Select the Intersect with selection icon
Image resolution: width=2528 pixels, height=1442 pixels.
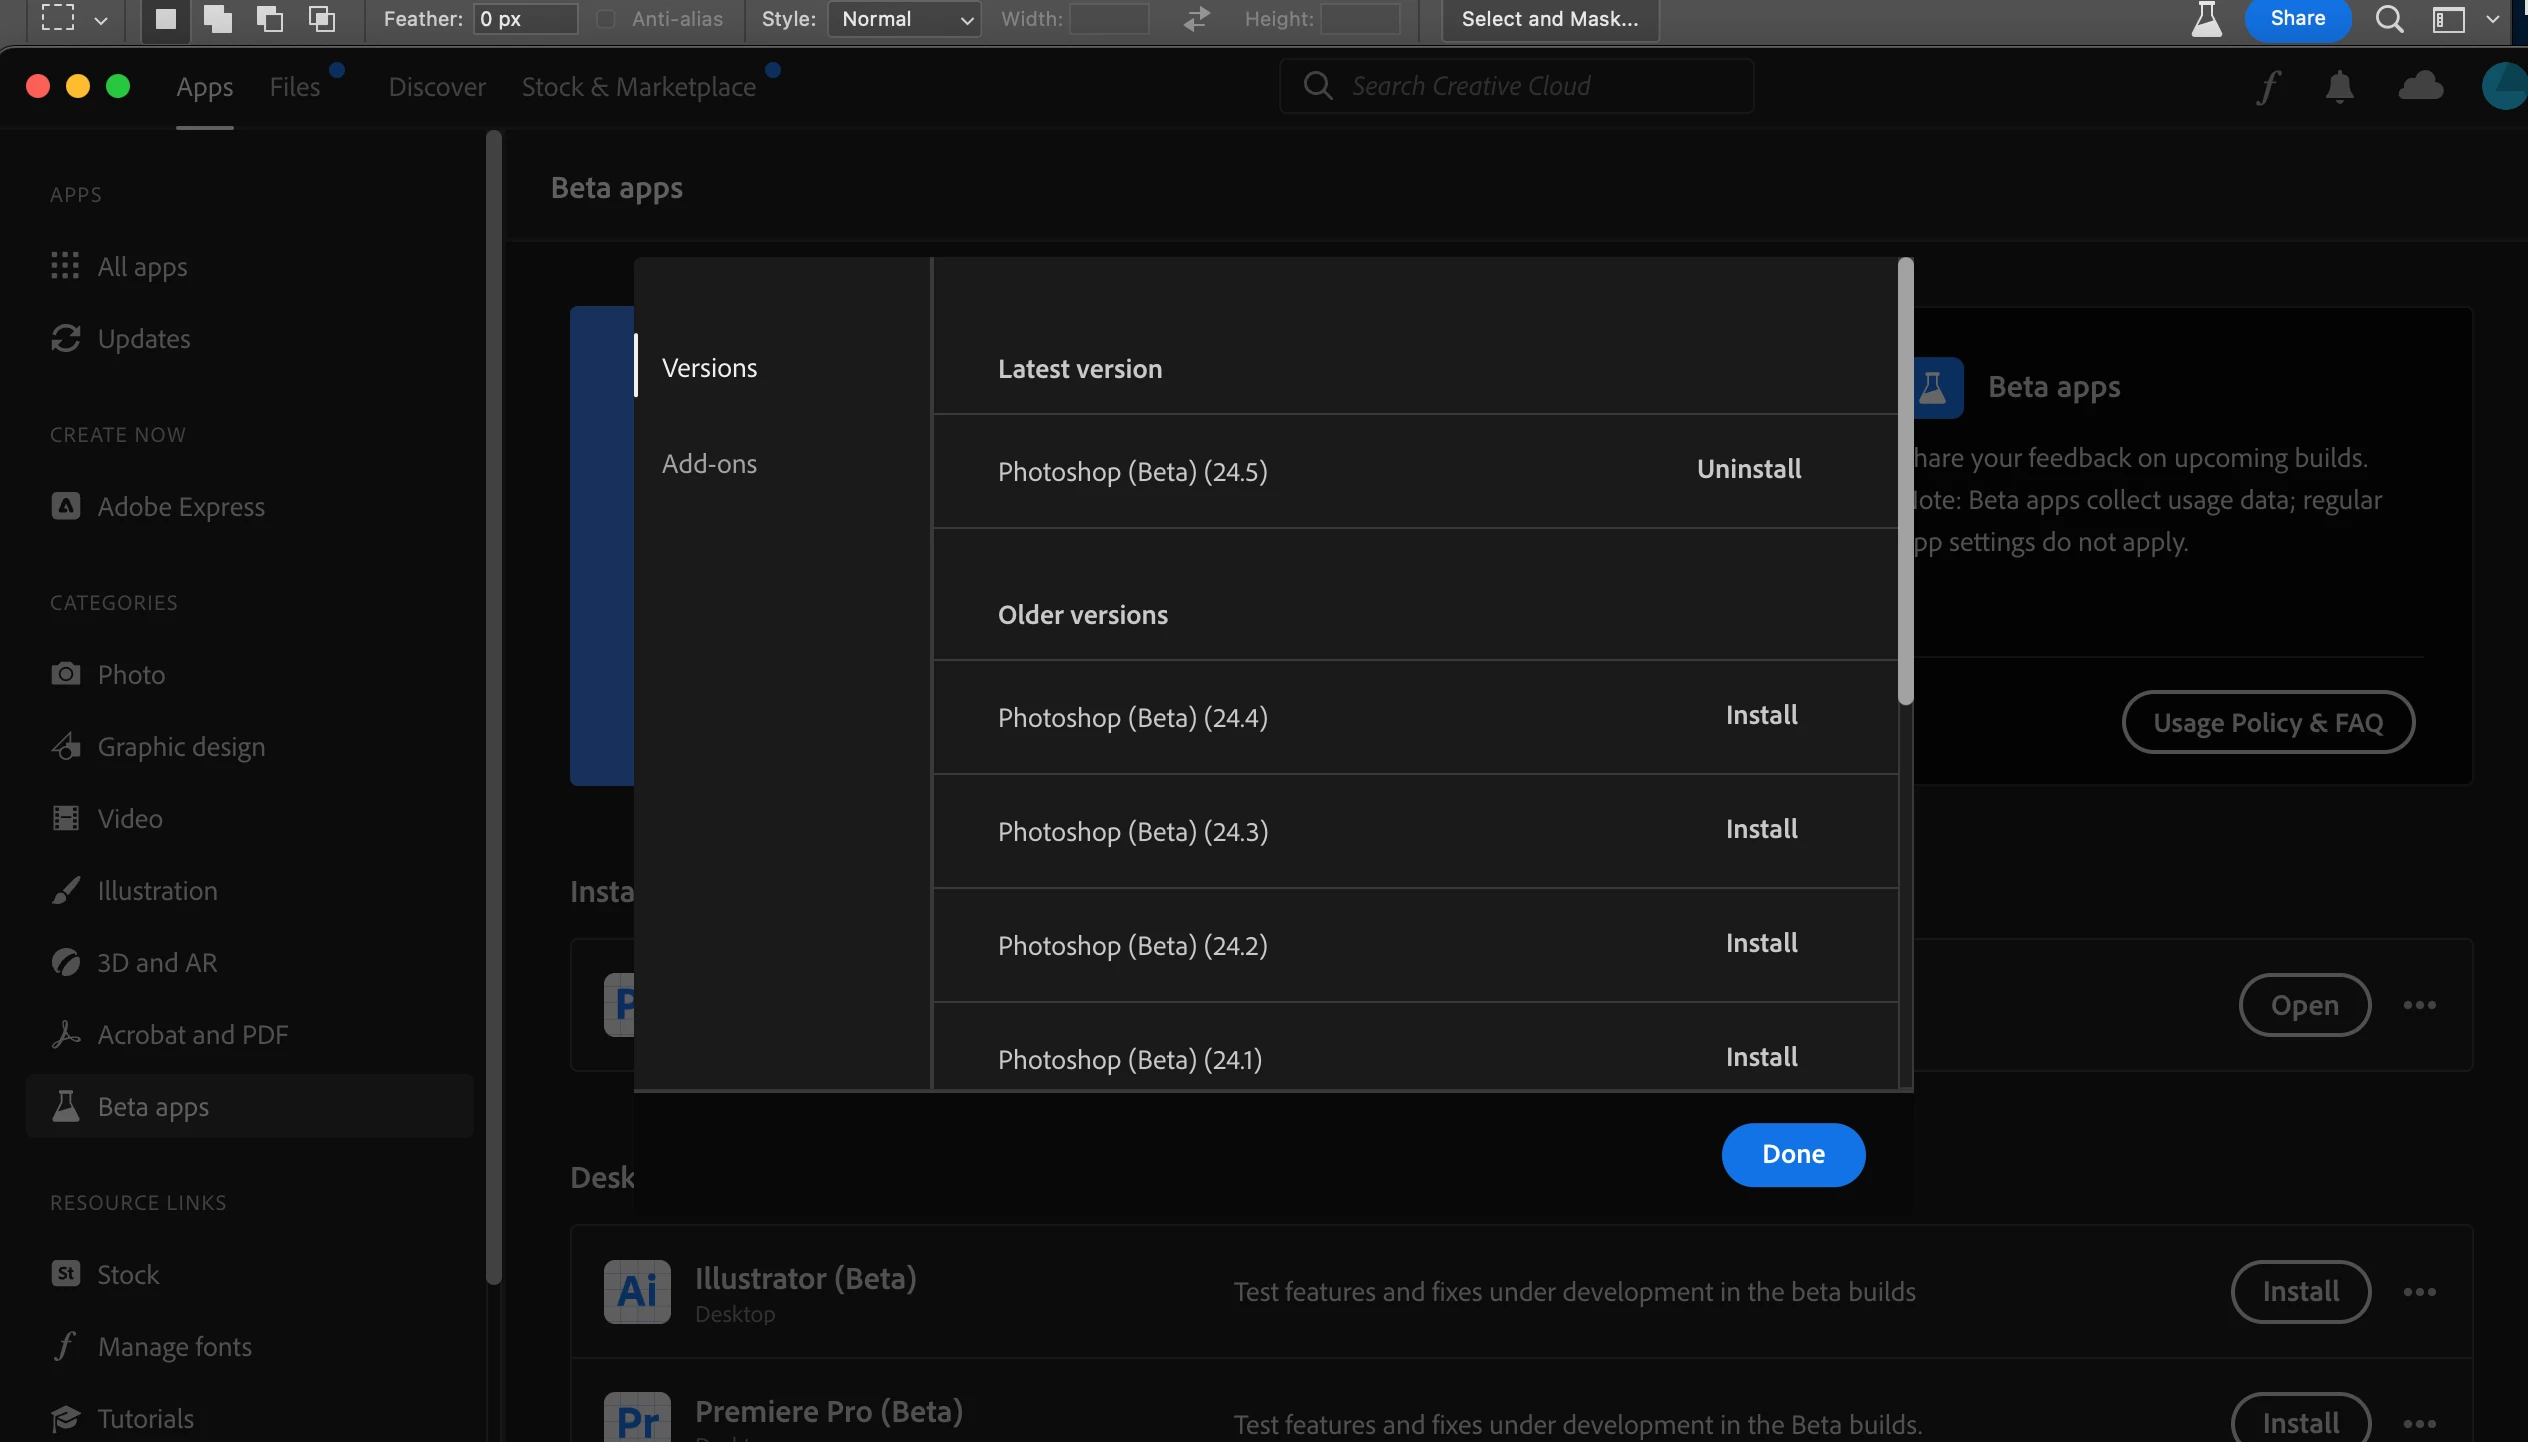pos(322,19)
